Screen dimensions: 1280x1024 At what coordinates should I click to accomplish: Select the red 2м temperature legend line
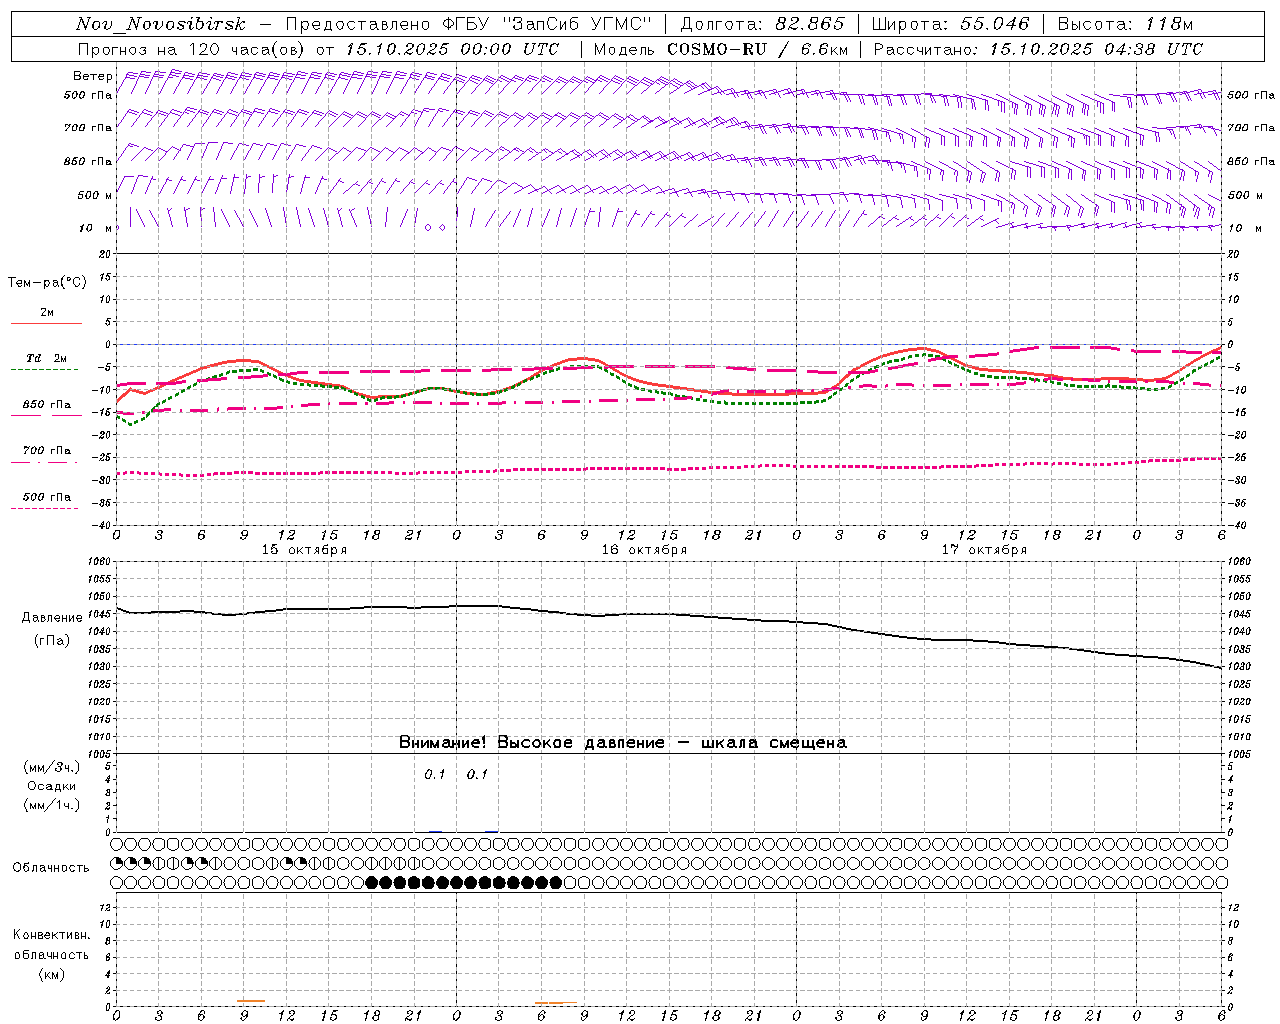pos(47,323)
